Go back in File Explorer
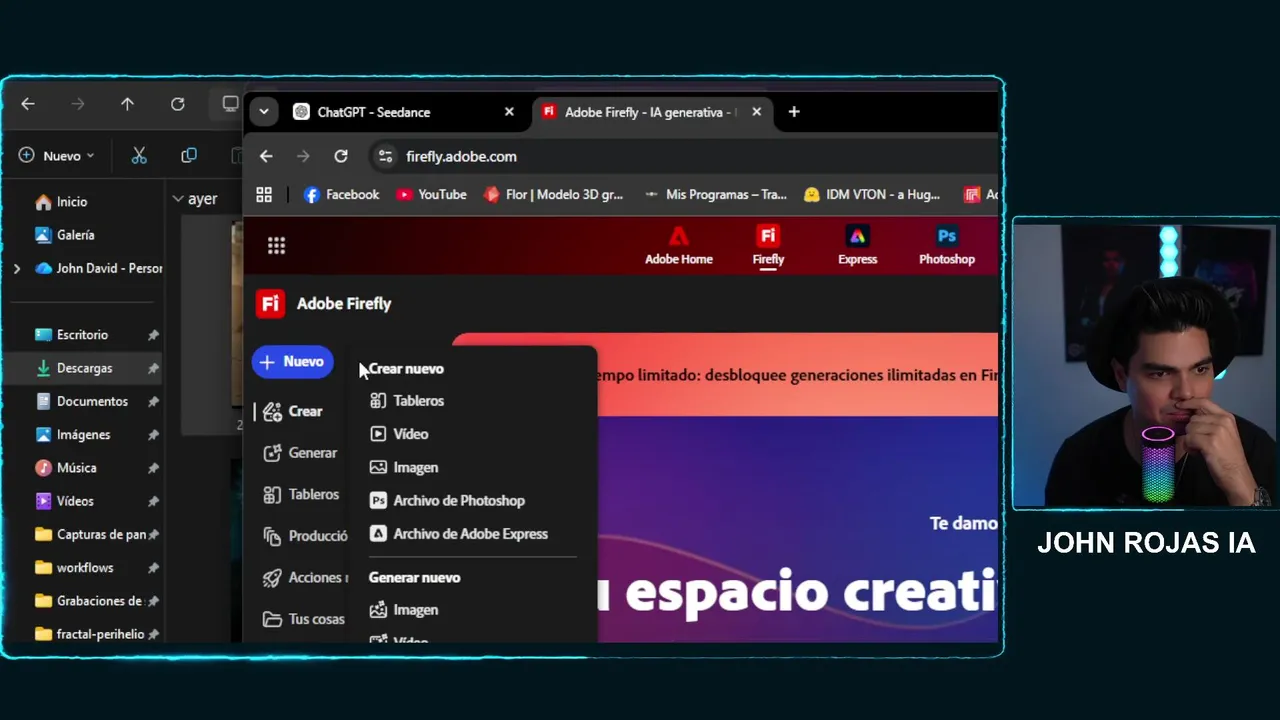Screen dimensions: 1280x720 pos(28,104)
